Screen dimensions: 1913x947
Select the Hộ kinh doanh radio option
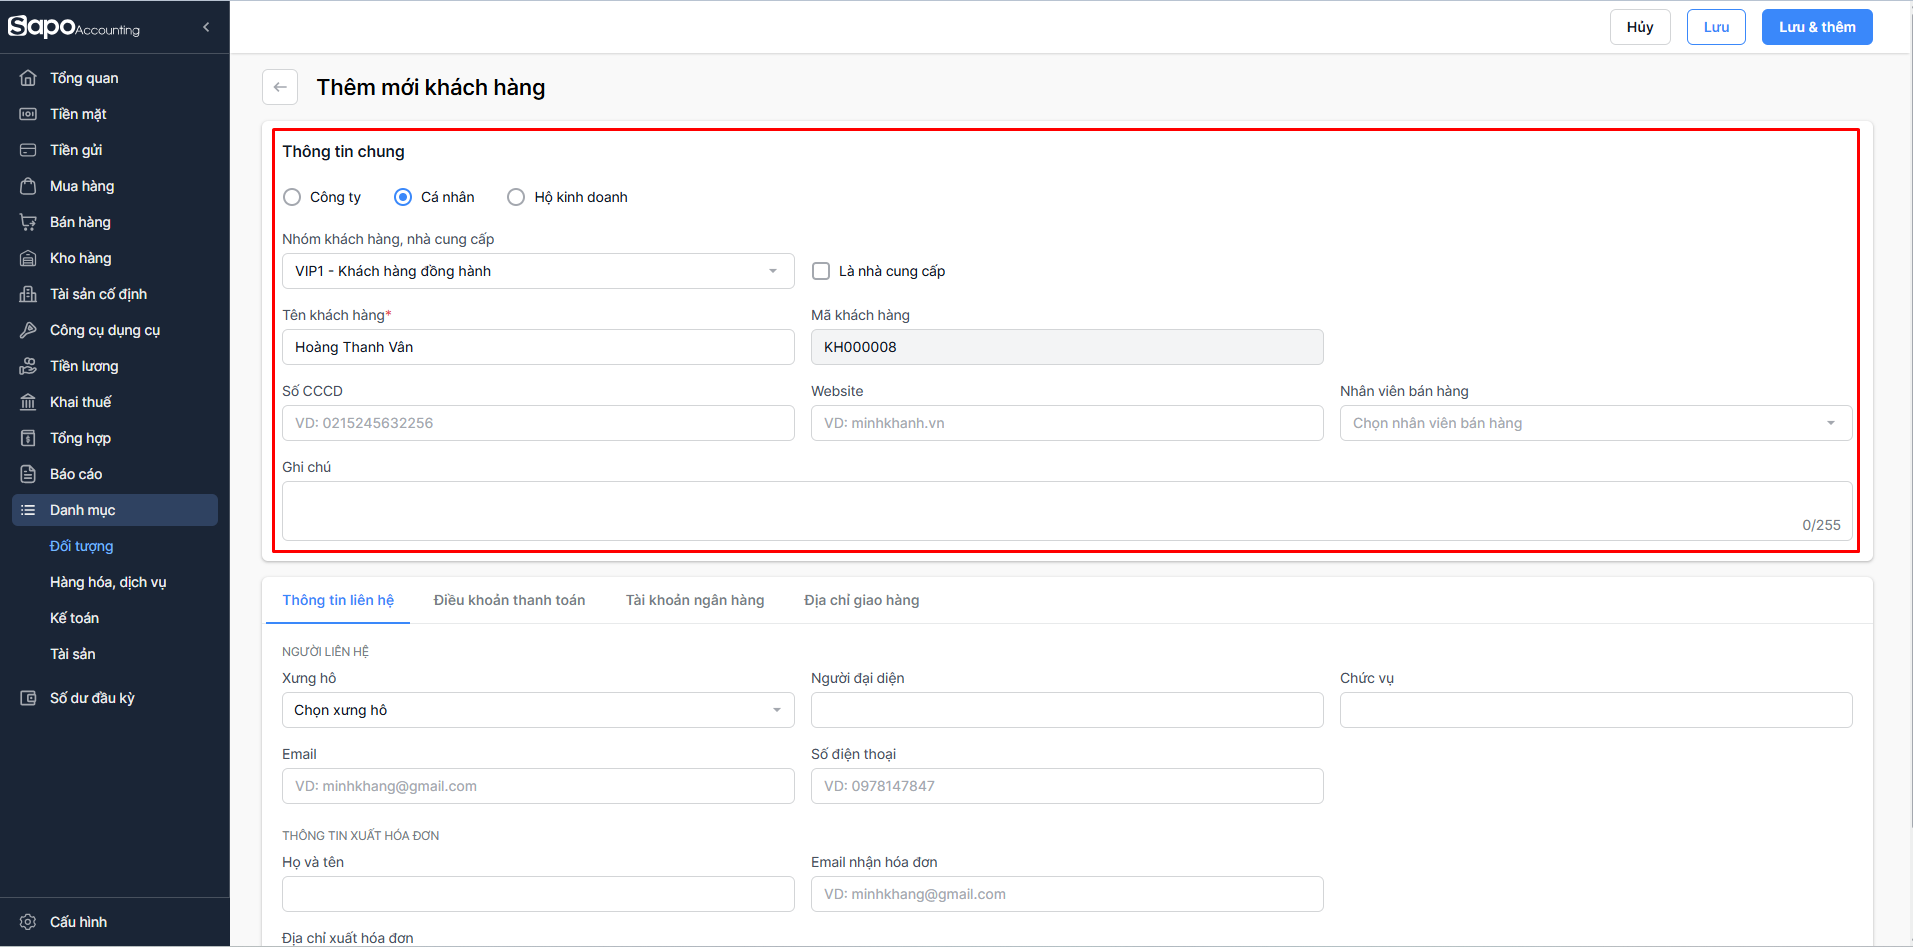coord(516,197)
